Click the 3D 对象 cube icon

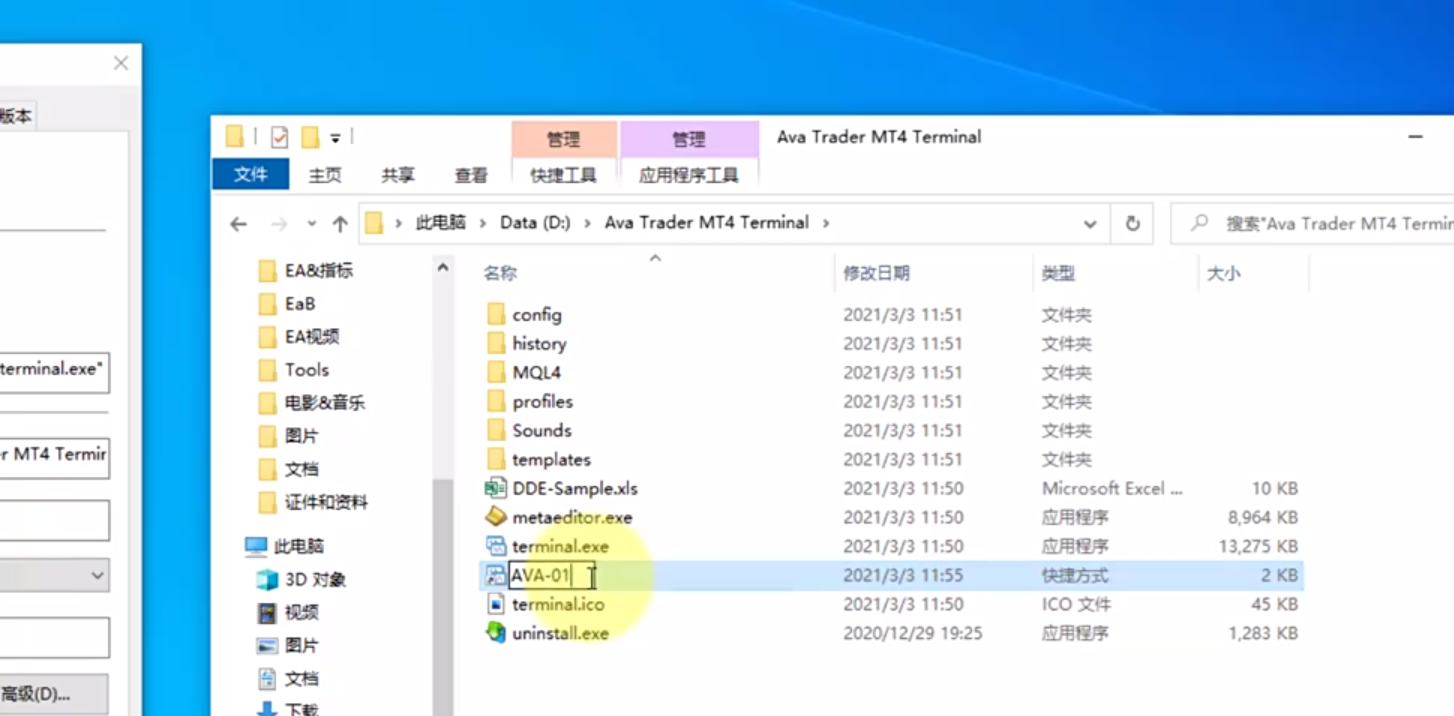pos(267,579)
